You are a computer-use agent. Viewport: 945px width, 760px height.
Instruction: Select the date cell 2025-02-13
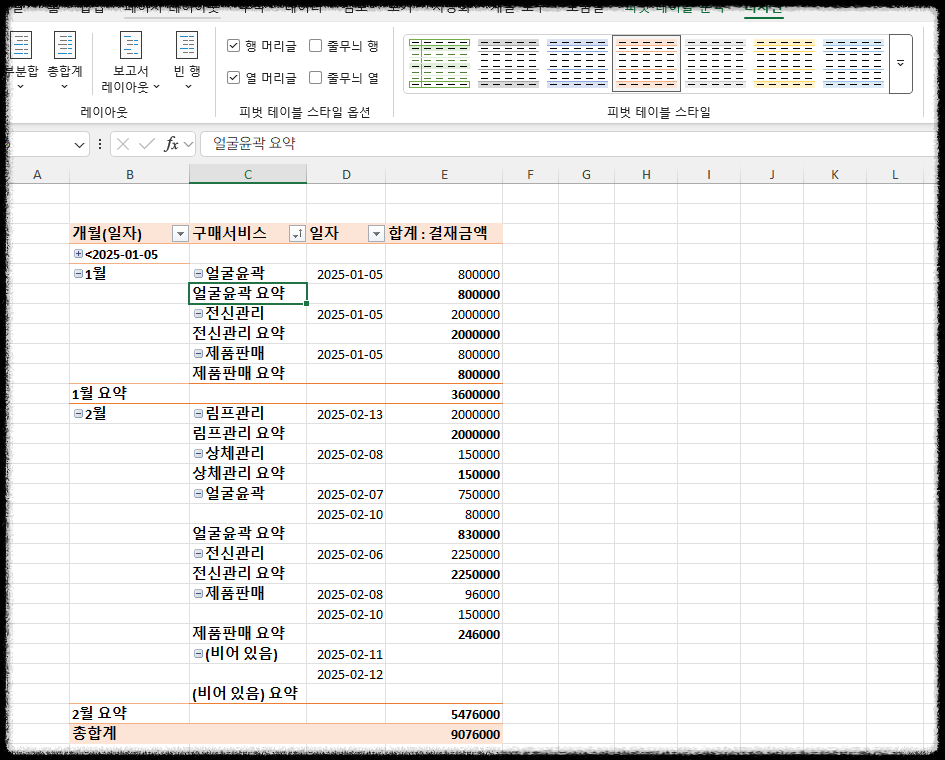(x=346, y=414)
